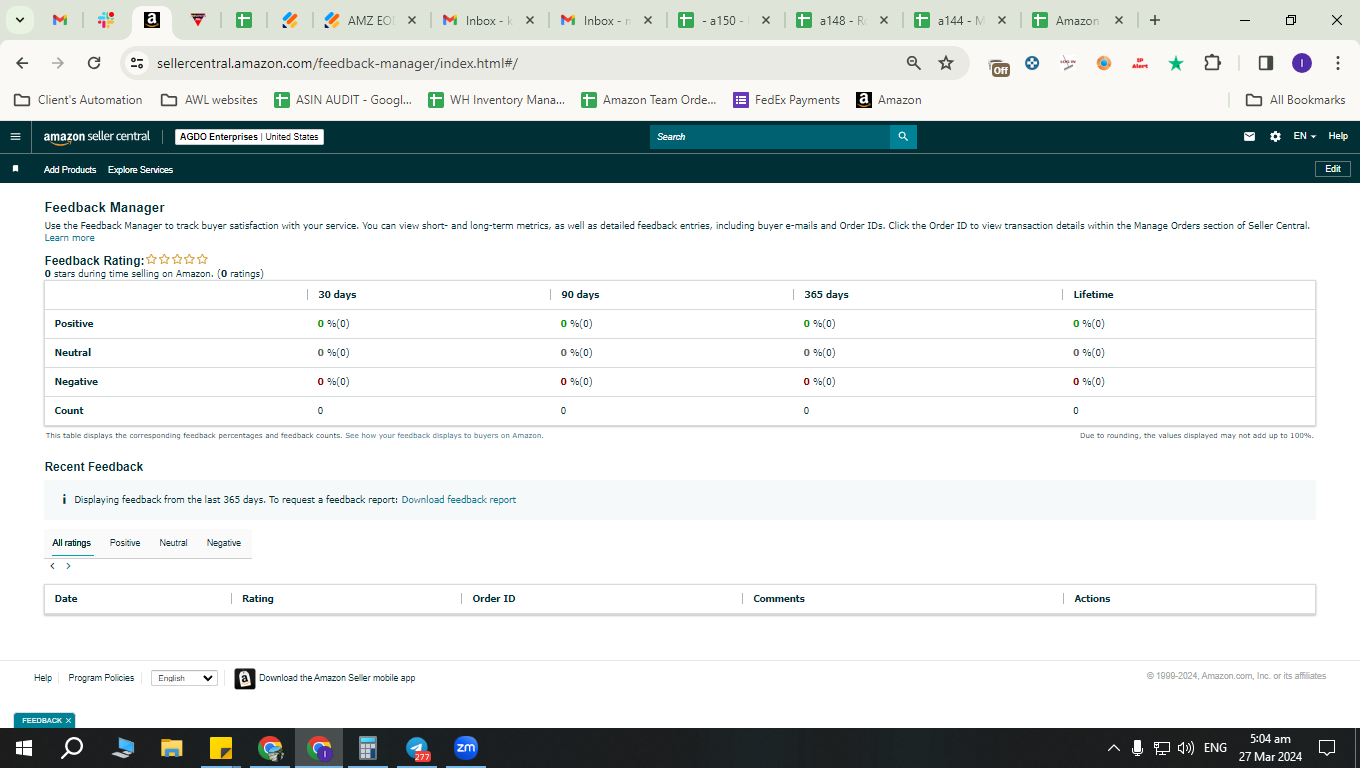Download the Amazon Seller mobile app link
The height and width of the screenshot is (768, 1360).
[x=337, y=678]
